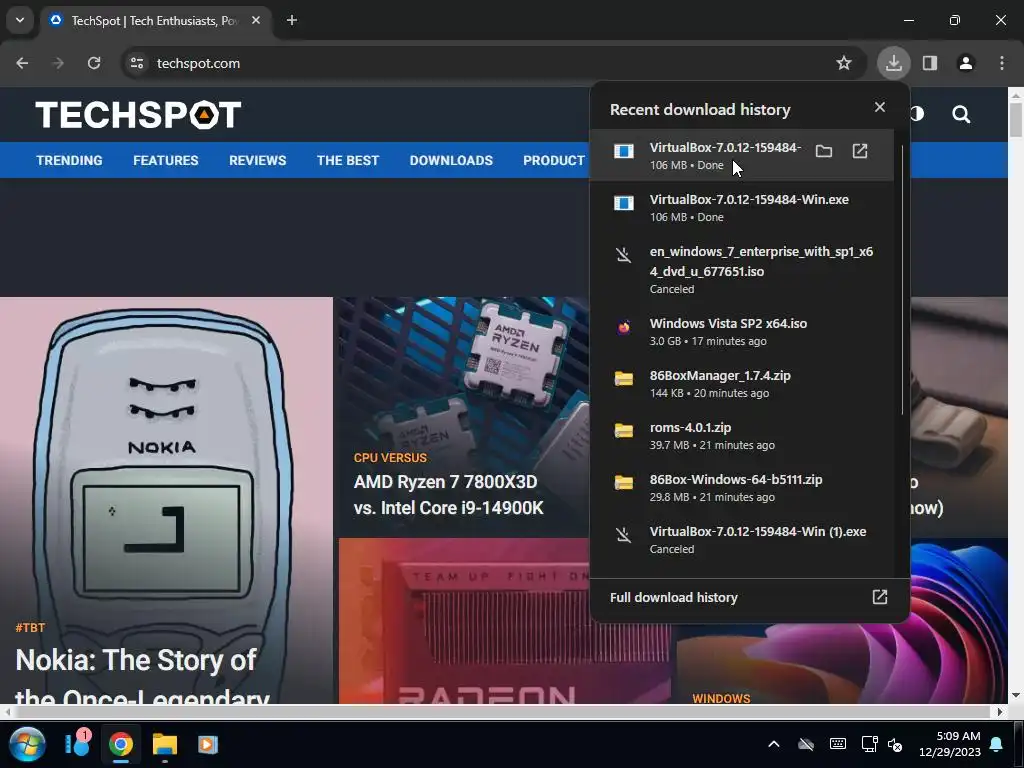Click the #TBT tag

30,628
